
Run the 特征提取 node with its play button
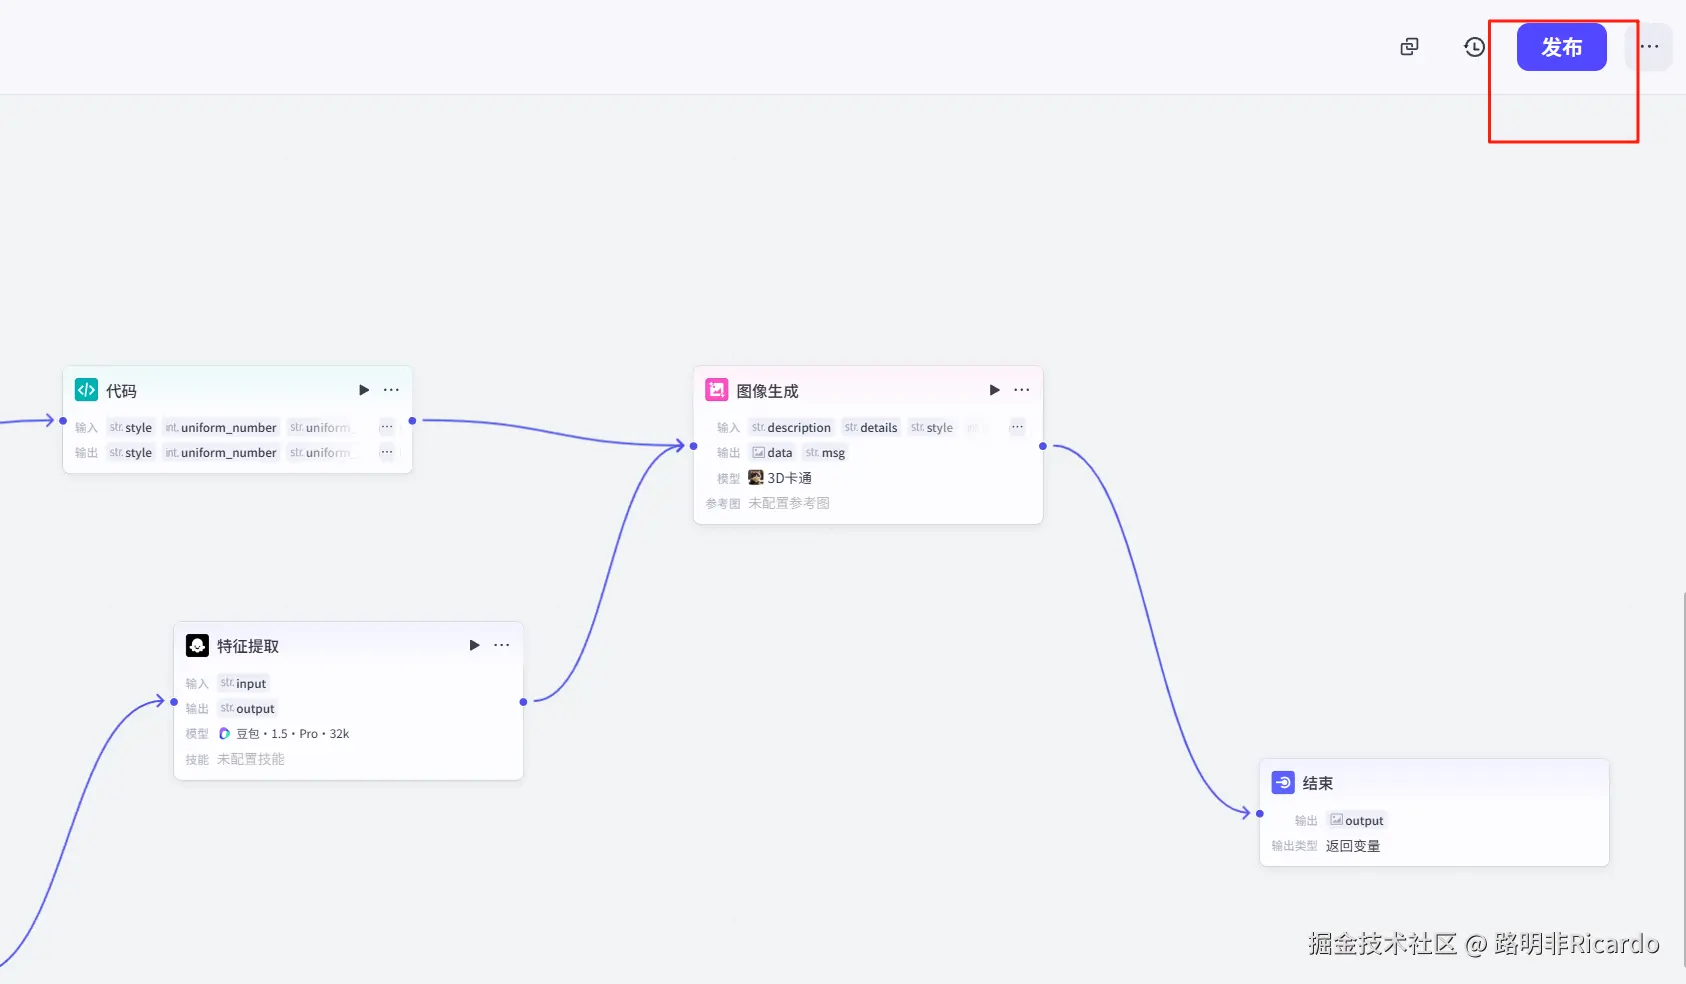point(474,645)
